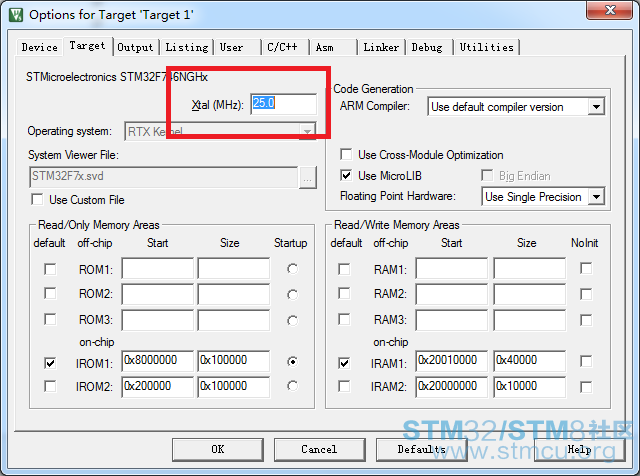
Task: Click the Cancel button
Action: pyautogui.click(x=320, y=449)
